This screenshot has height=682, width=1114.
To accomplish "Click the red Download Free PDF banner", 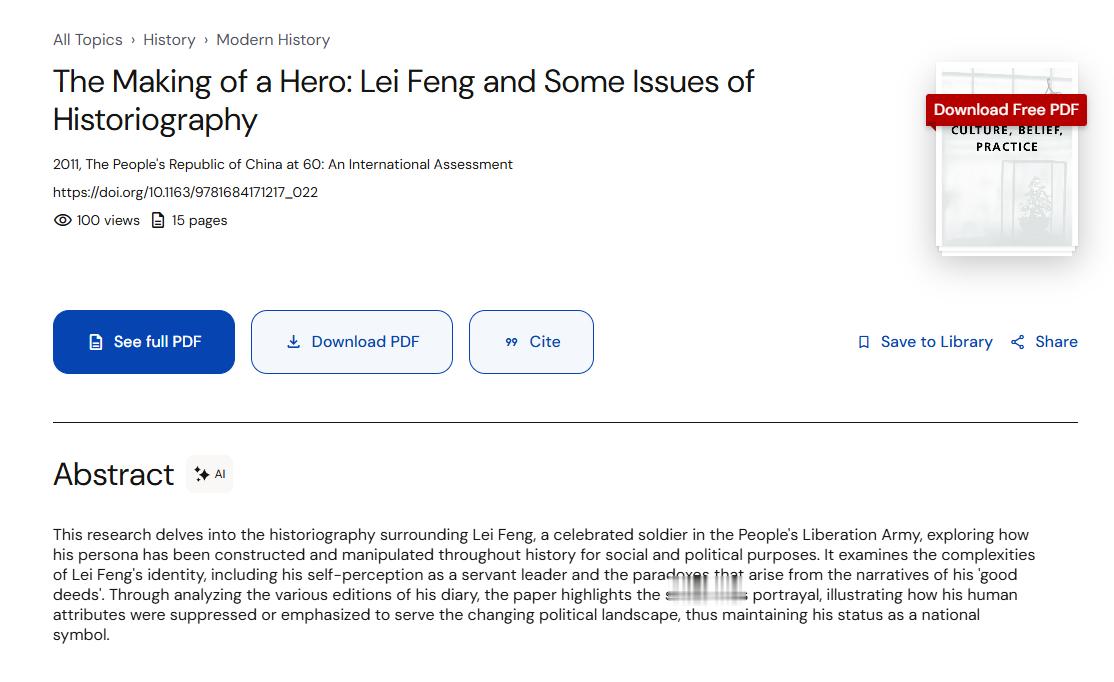I will point(1006,110).
